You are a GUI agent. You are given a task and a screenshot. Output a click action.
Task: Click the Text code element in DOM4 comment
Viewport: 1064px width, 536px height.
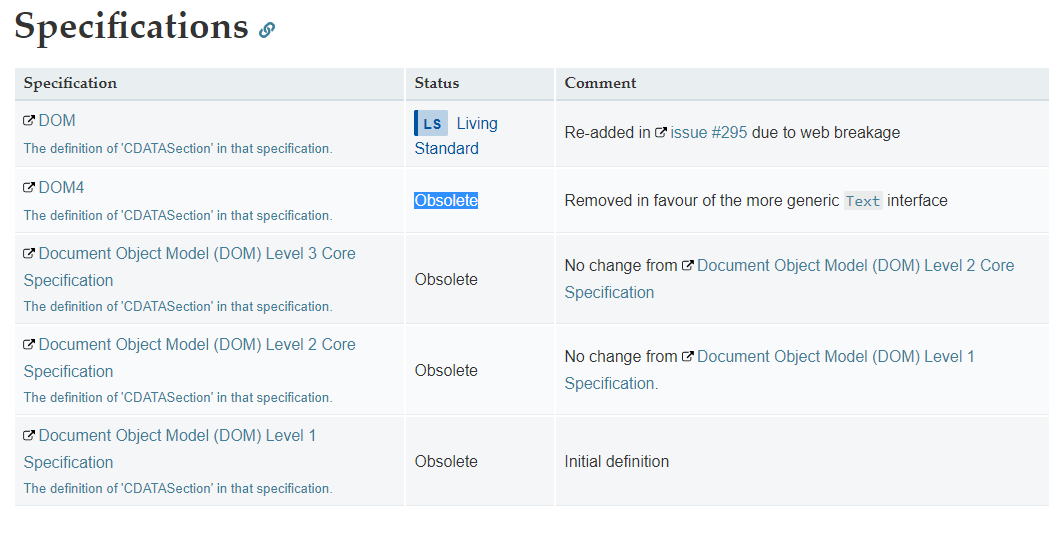[863, 201]
